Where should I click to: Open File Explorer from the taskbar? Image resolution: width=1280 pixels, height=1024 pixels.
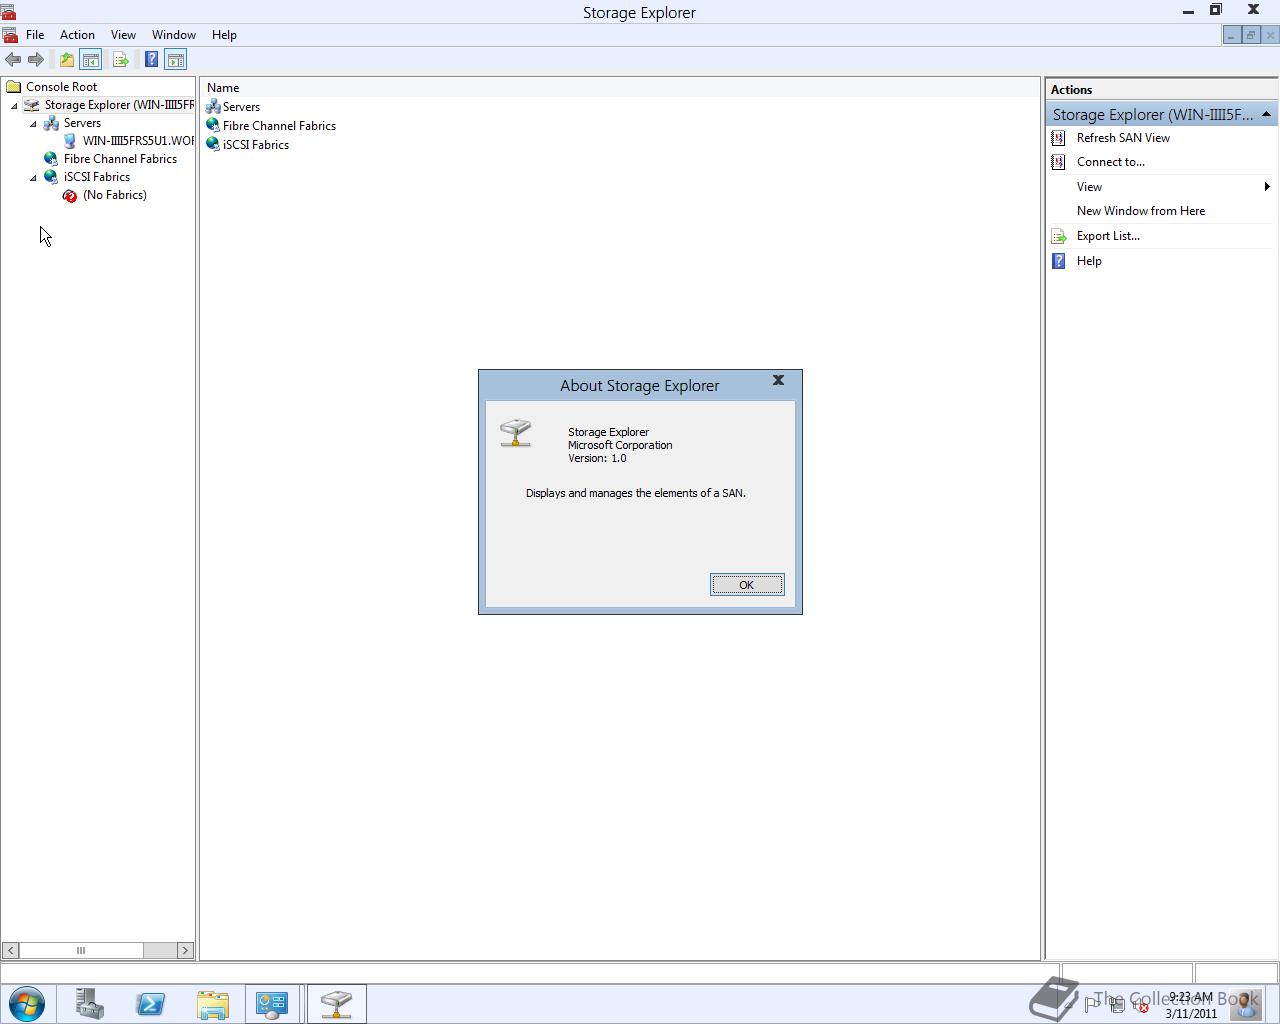coord(212,1004)
